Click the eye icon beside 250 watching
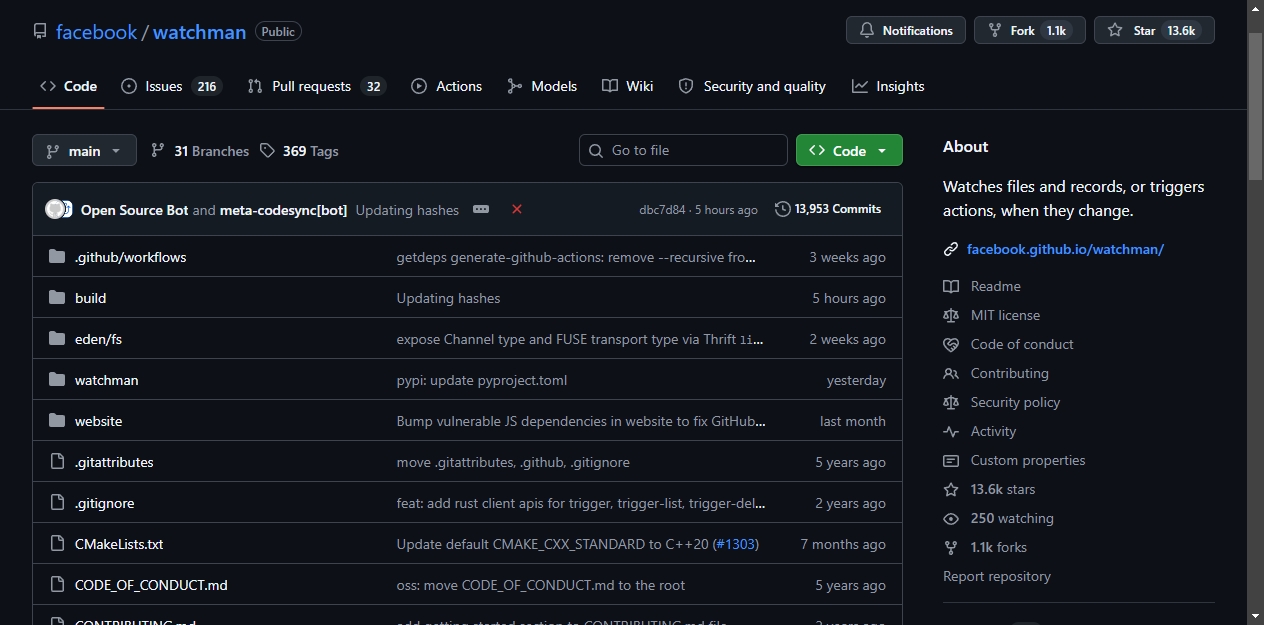The height and width of the screenshot is (625, 1264). click(x=951, y=518)
